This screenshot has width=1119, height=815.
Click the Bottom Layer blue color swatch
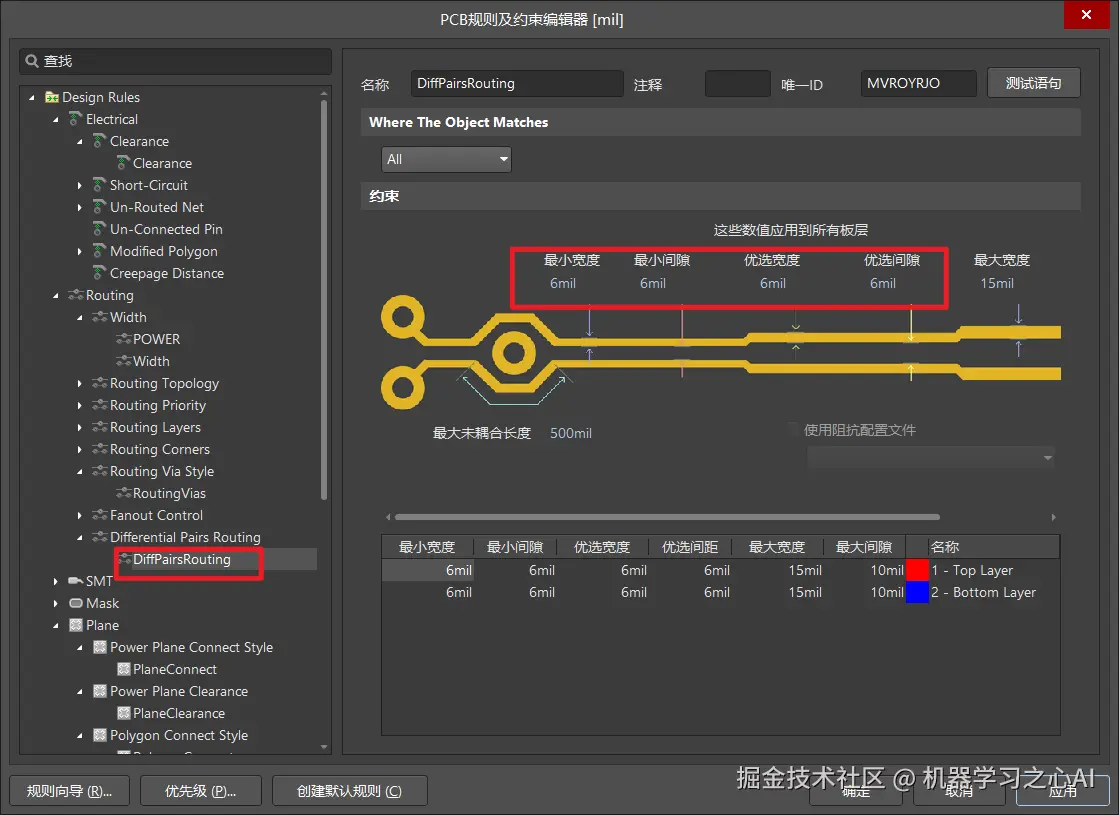(917, 592)
